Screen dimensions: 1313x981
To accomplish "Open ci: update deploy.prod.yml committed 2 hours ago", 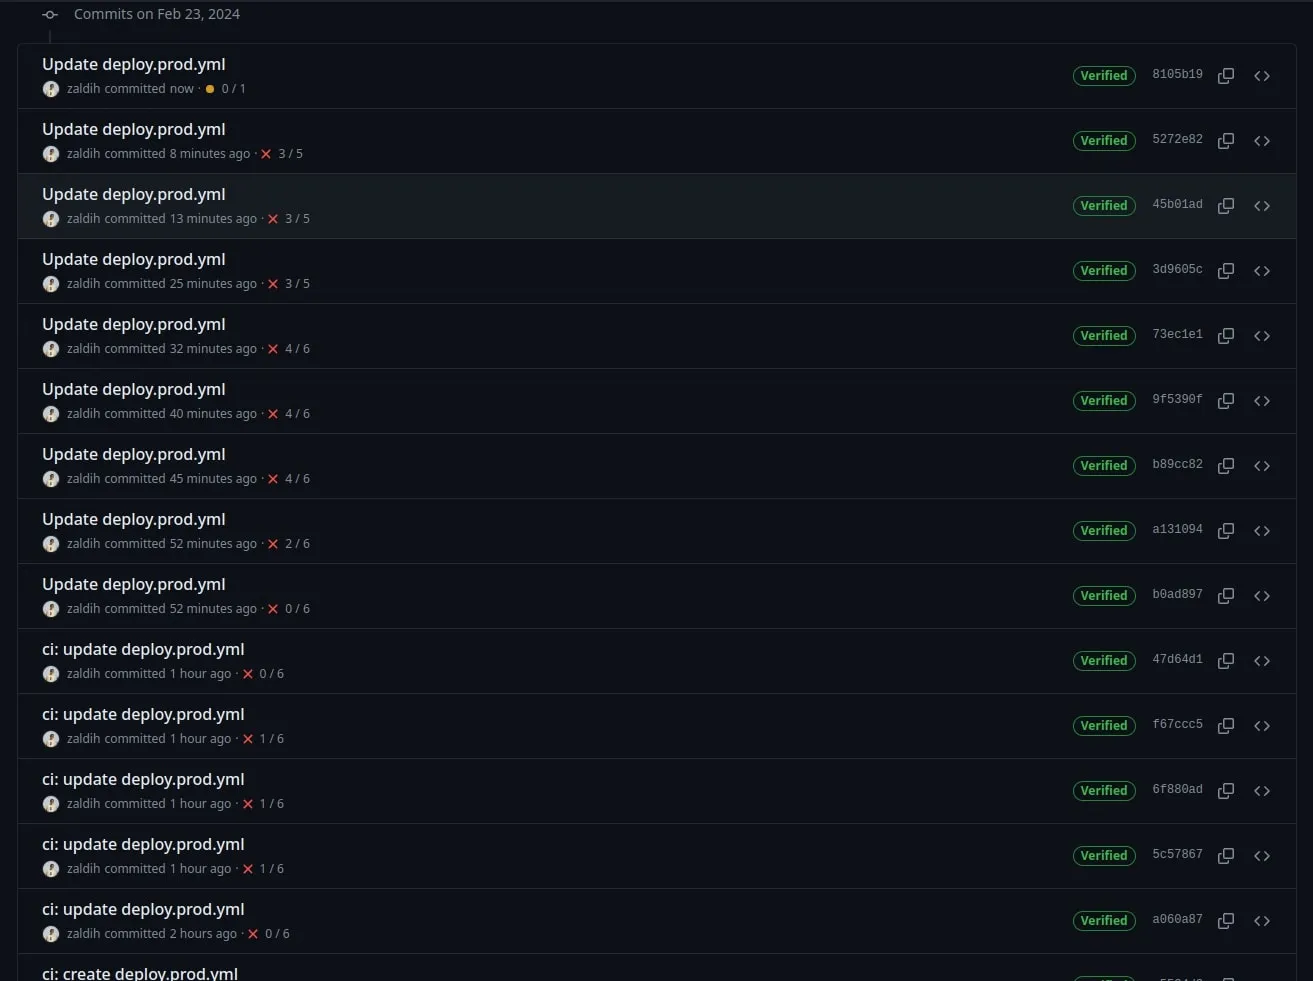I will point(143,909).
